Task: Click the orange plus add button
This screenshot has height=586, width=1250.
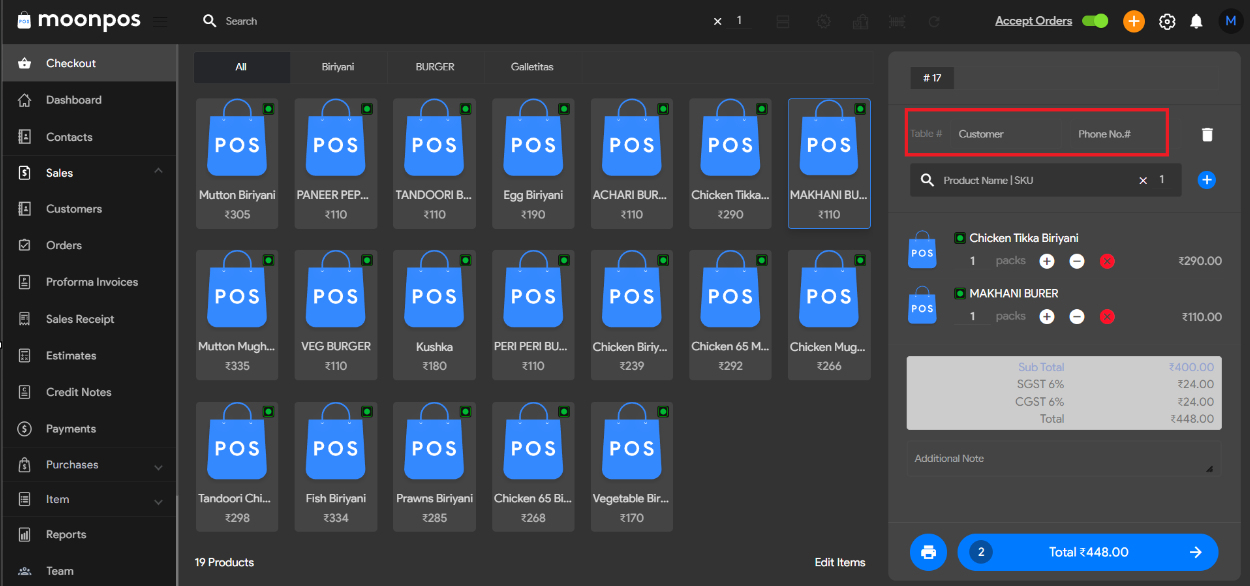Action: pyautogui.click(x=1133, y=21)
